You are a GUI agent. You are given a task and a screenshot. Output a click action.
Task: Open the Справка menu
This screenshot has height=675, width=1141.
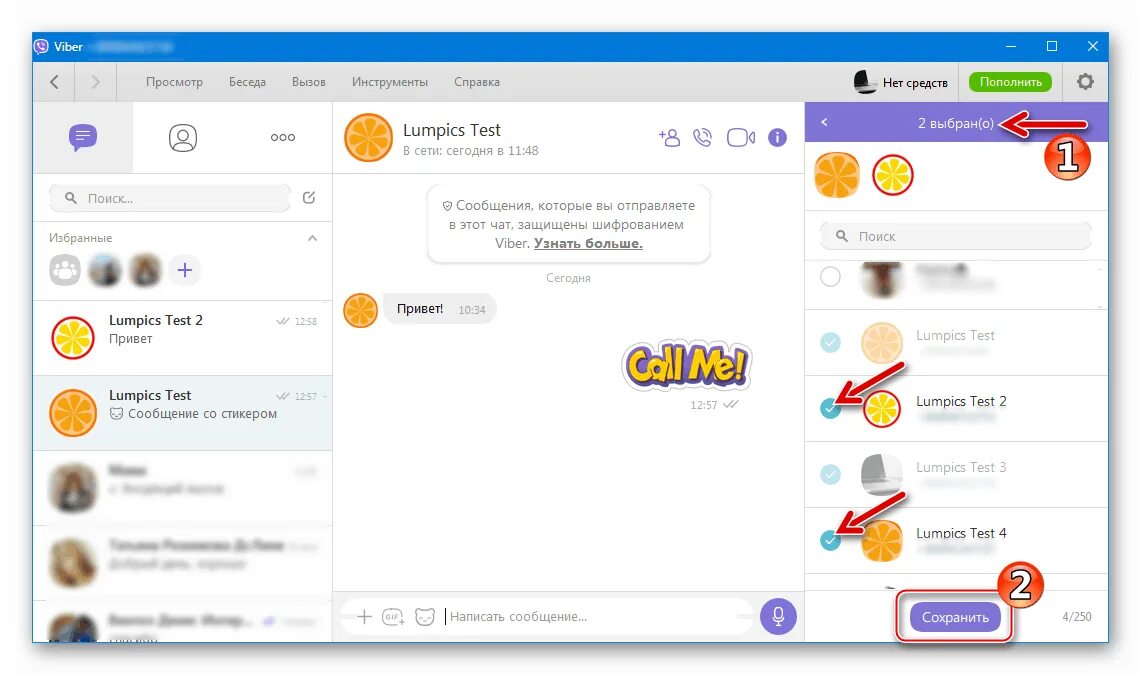tap(477, 82)
